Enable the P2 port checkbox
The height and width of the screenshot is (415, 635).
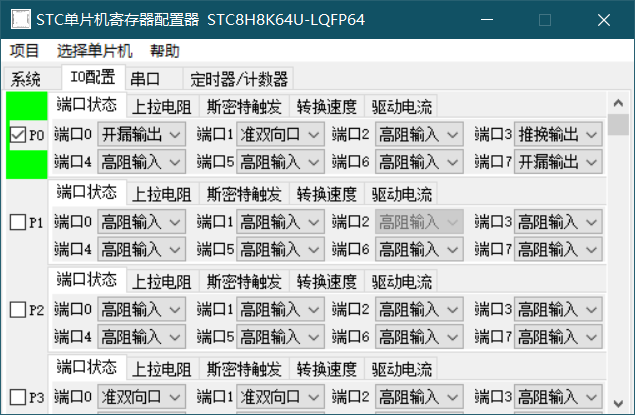pyautogui.click(x=17, y=310)
